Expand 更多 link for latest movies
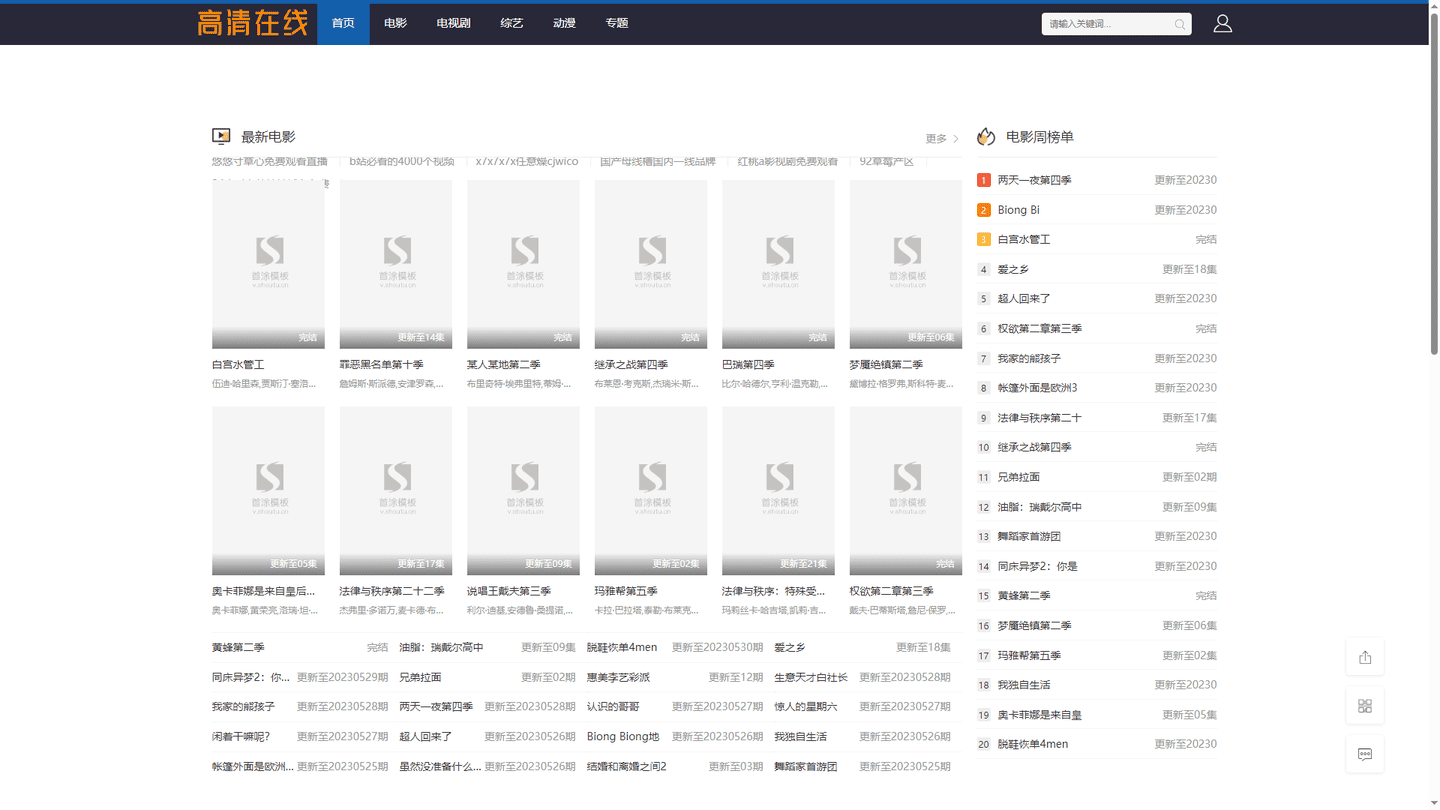This screenshot has width=1440, height=810. pos(941,139)
